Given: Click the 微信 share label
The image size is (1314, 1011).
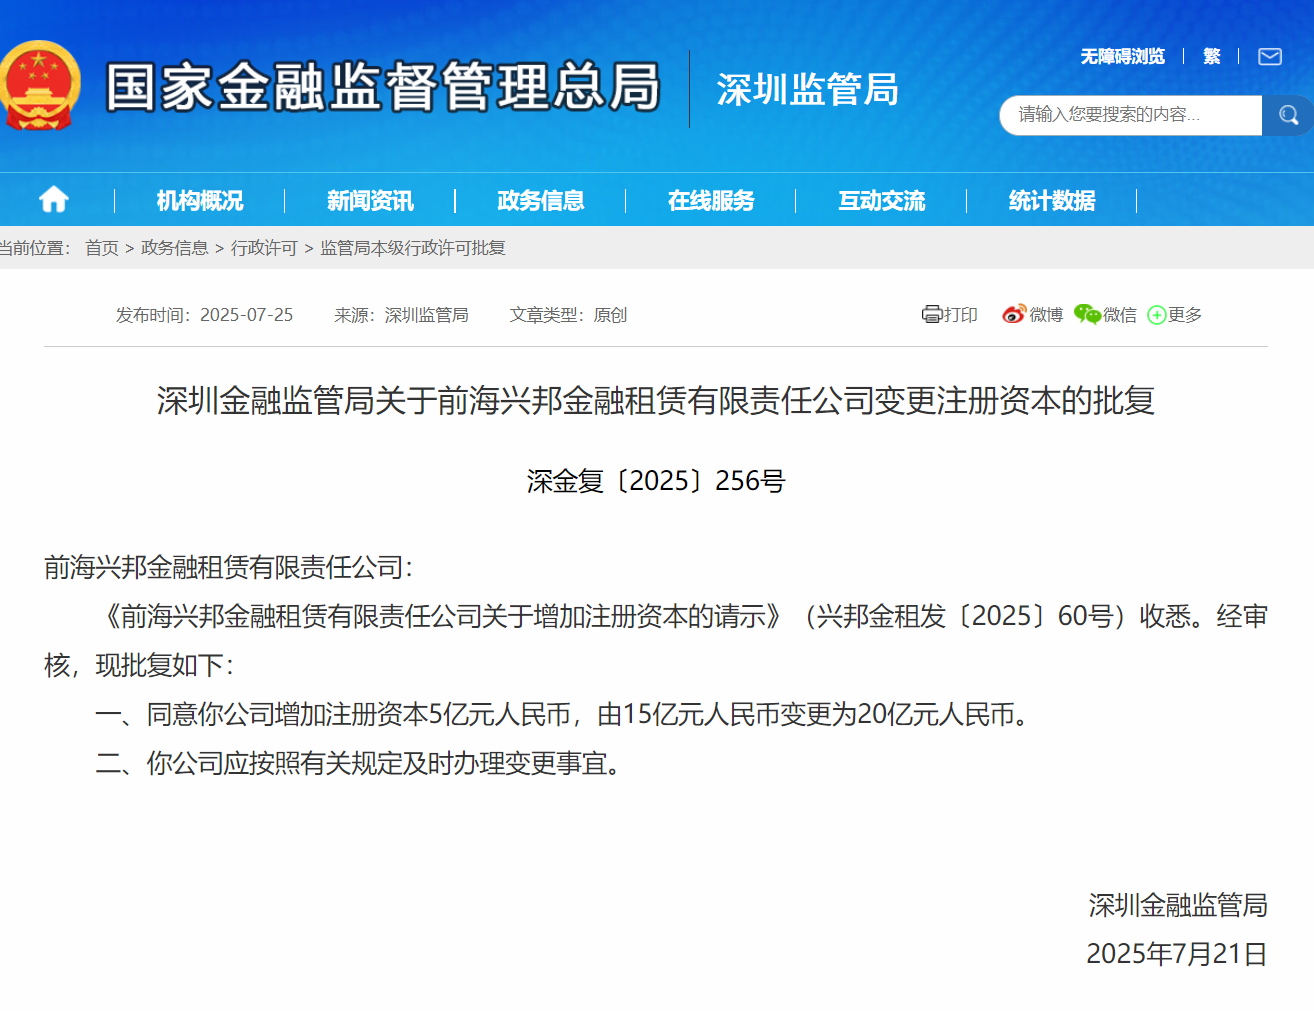Looking at the screenshot, I should (x=1120, y=315).
